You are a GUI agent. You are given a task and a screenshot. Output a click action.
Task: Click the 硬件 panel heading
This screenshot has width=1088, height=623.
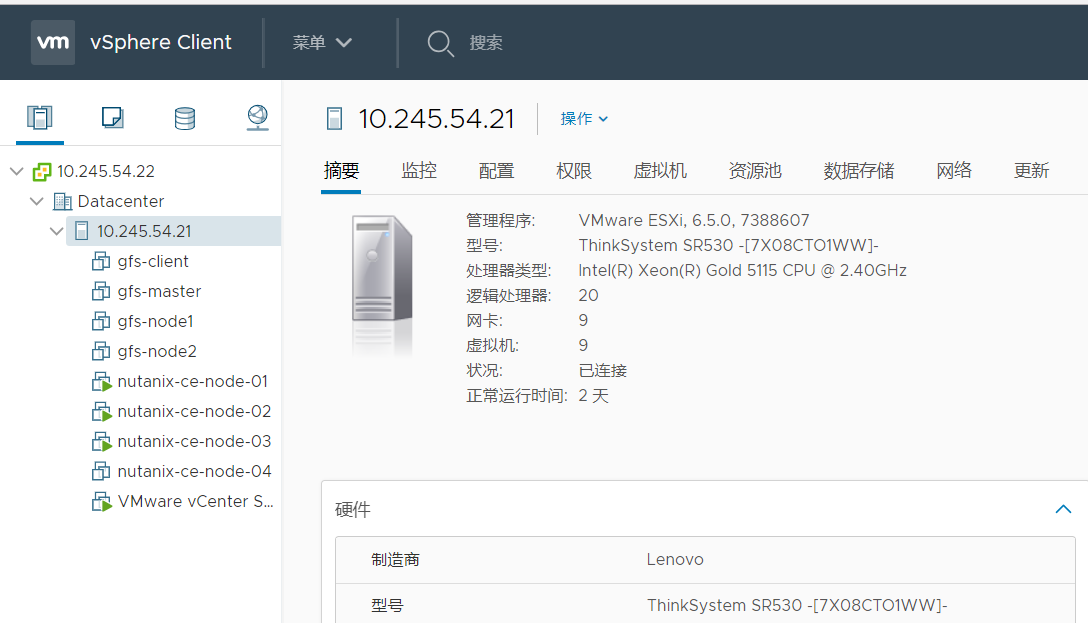(352, 510)
